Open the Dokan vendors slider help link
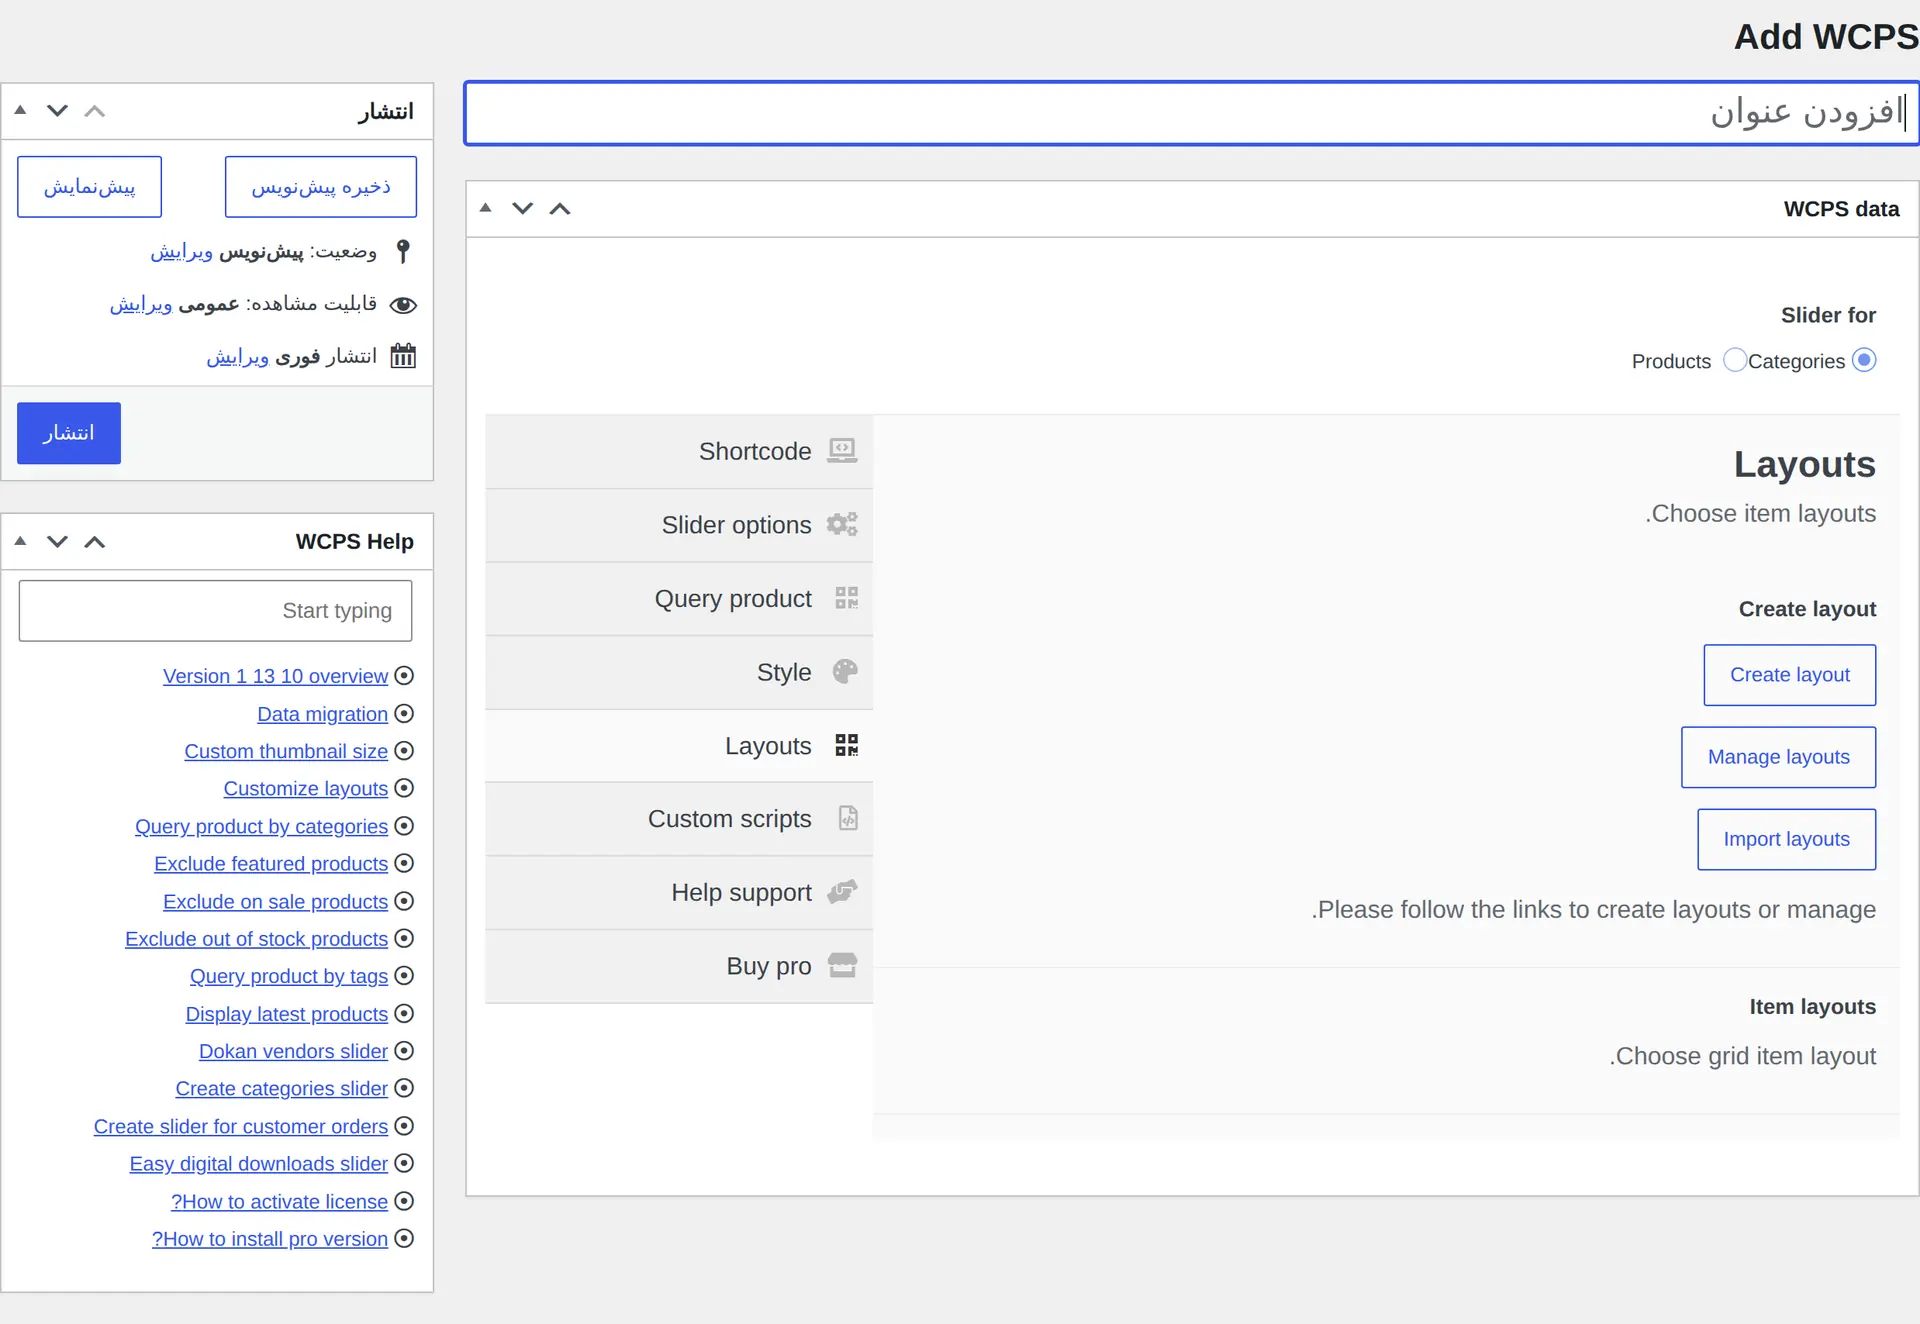The width and height of the screenshot is (1920, 1324). [x=293, y=1051]
